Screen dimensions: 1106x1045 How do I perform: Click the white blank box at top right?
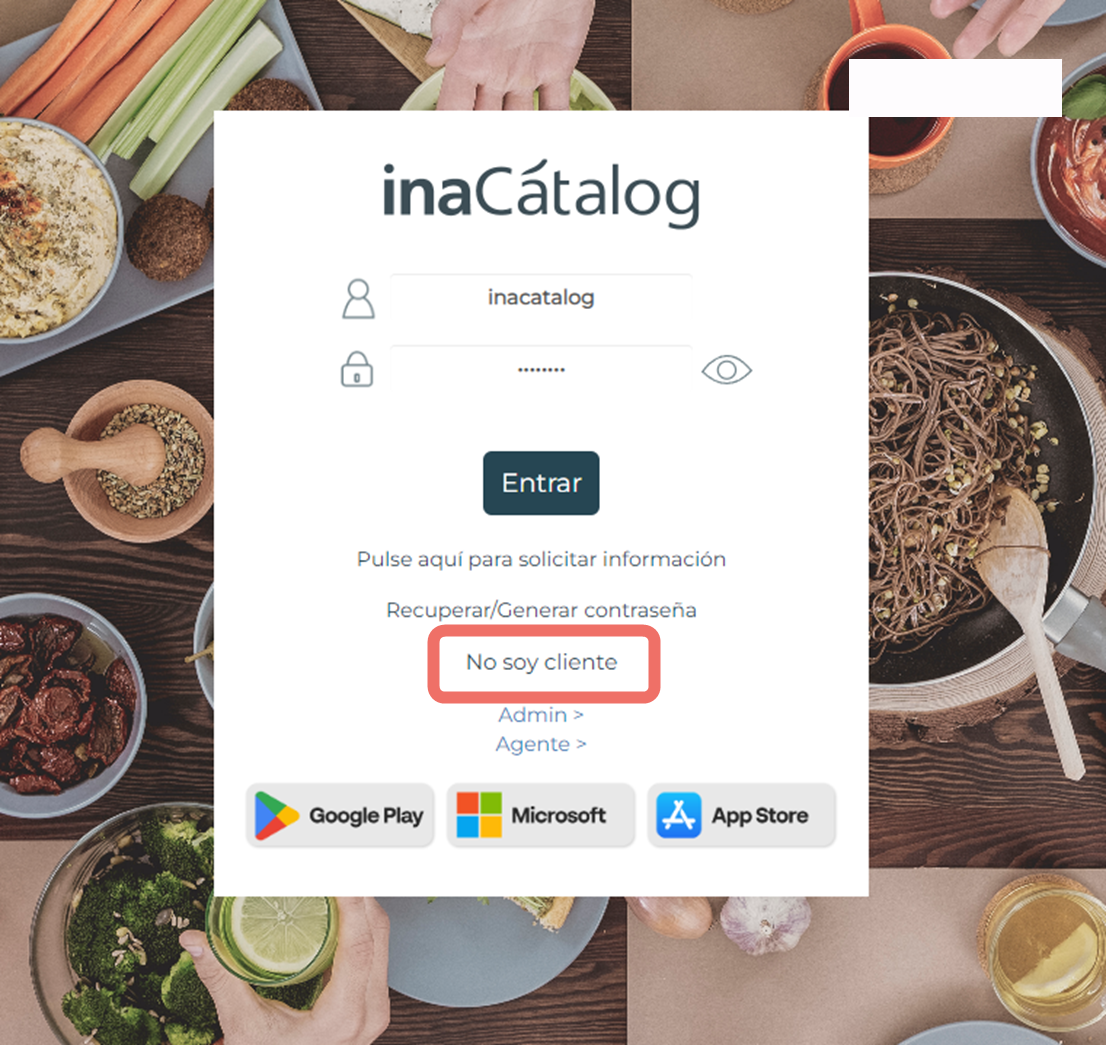[955, 88]
